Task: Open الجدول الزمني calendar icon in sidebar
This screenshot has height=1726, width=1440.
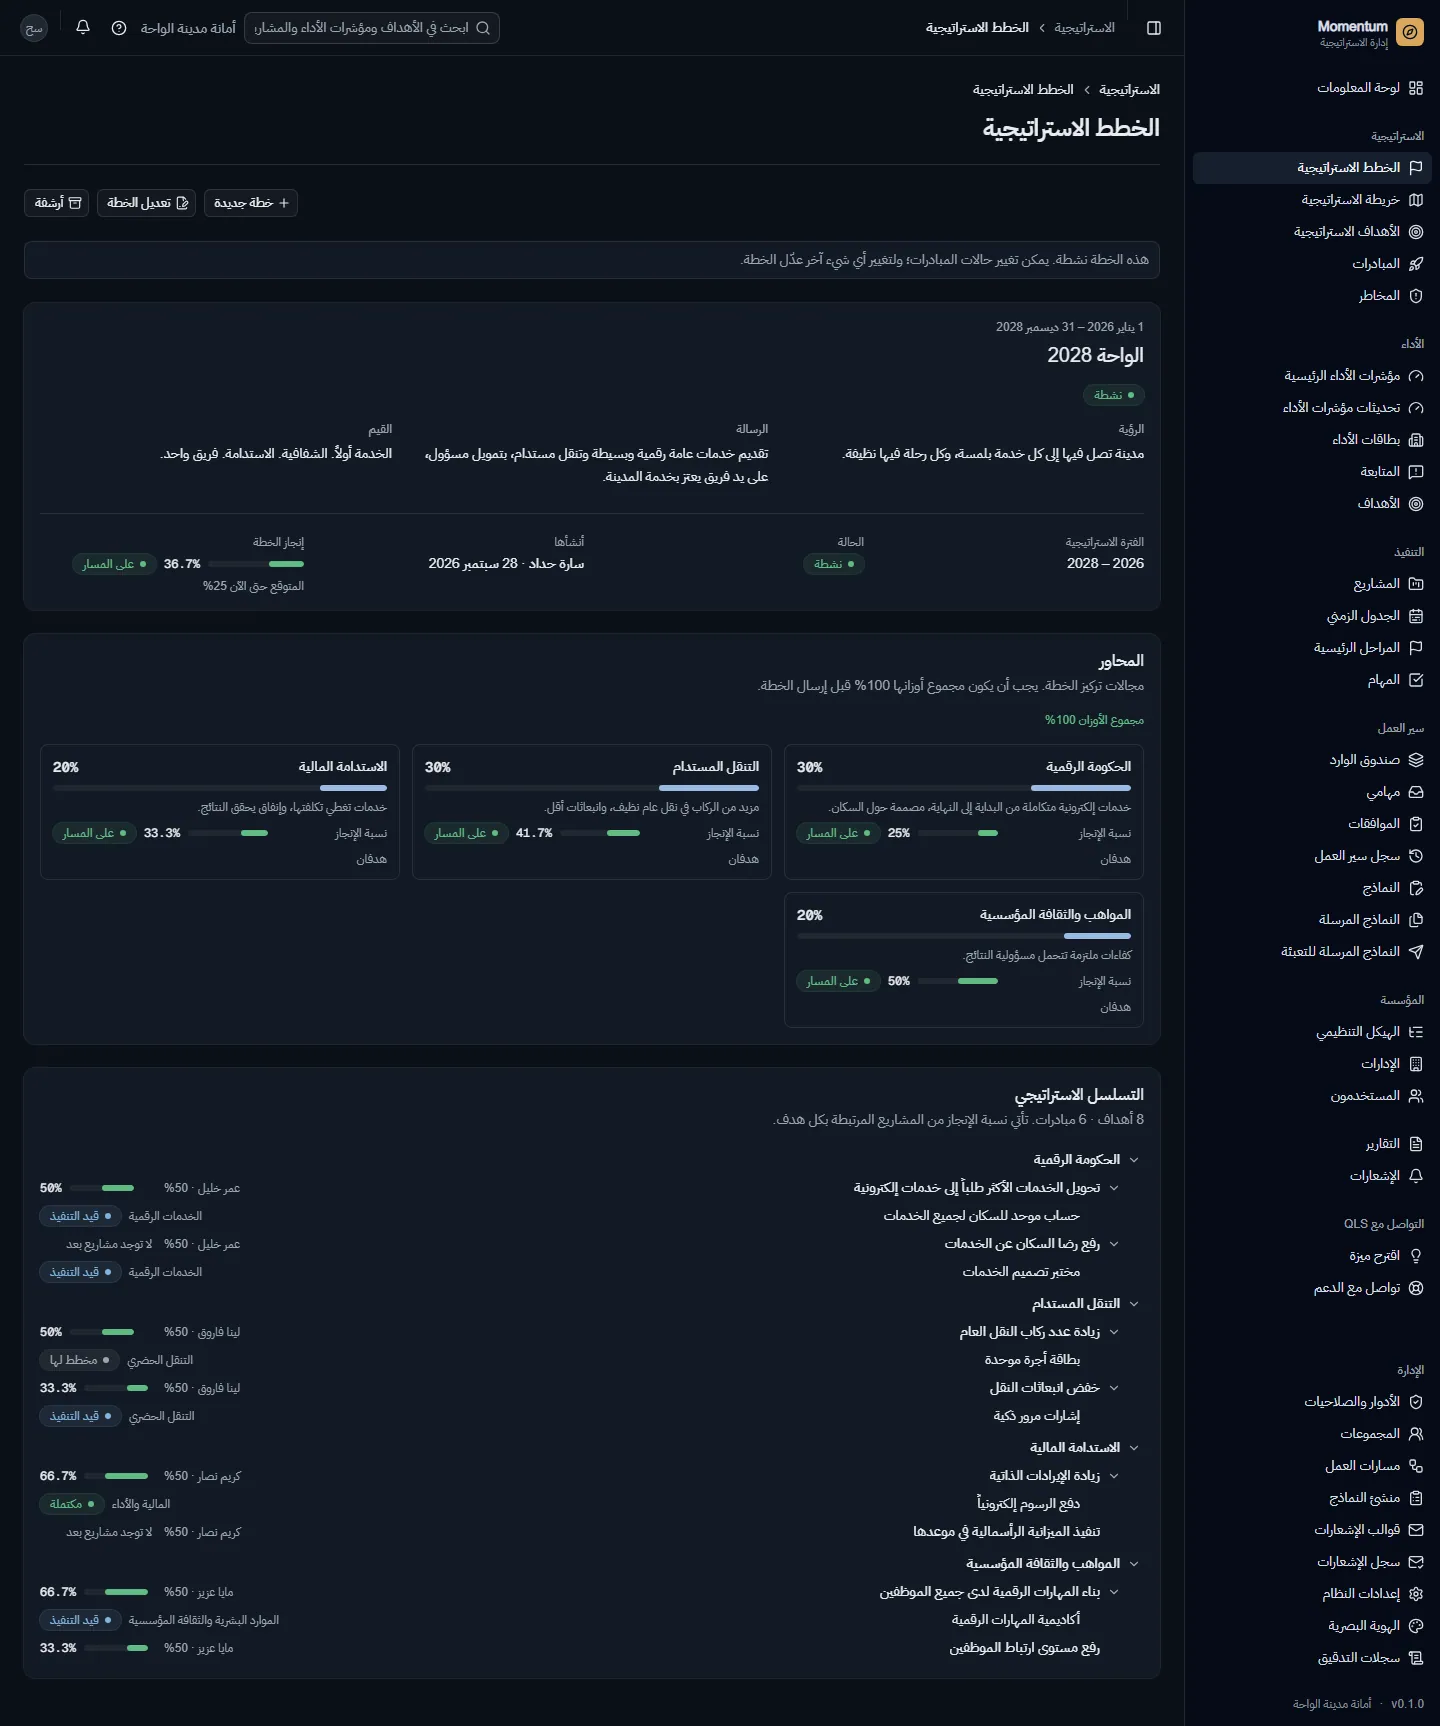Action: (x=1416, y=616)
